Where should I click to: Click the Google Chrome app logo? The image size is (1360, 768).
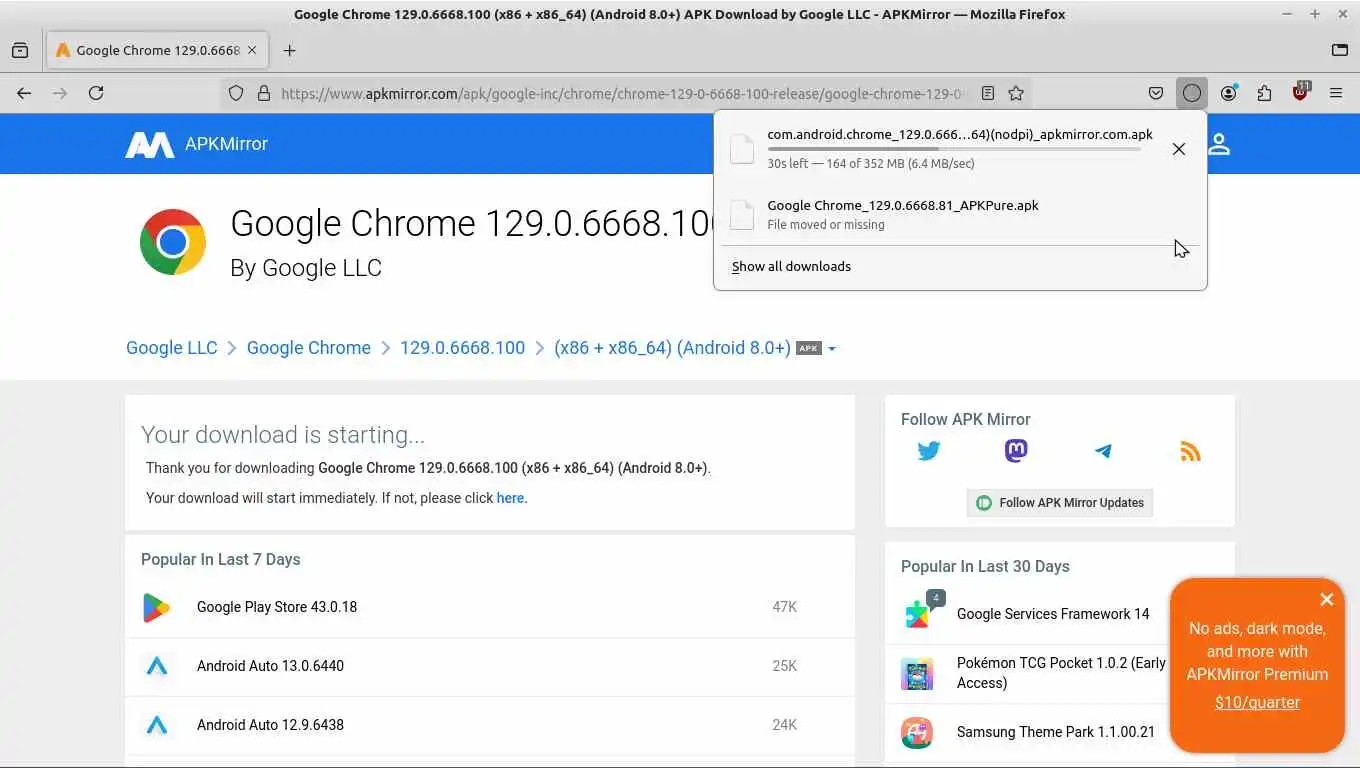pyautogui.click(x=173, y=242)
